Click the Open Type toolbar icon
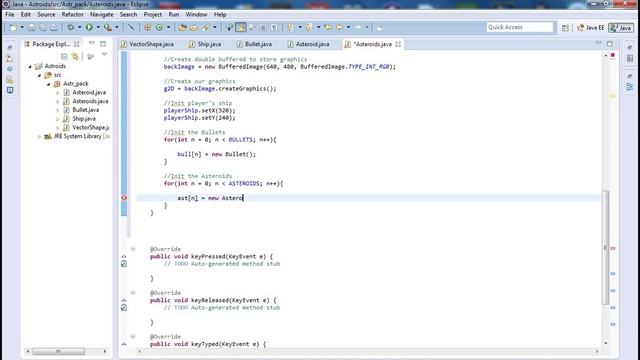Screen dimensions: 640x360 [182, 27]
